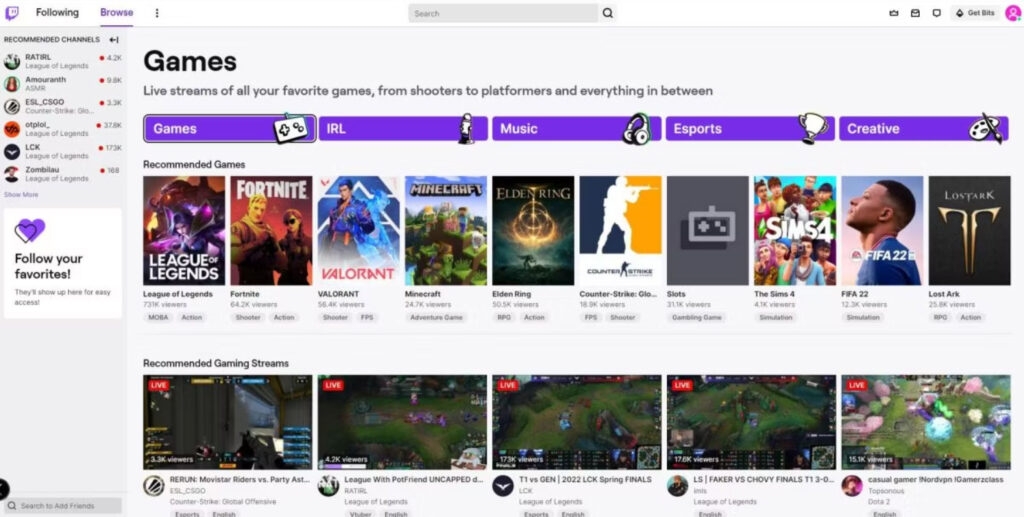Click the RPG tag under Elden Ring
This screenshot has height=517, width=1024.
point(504,317)
